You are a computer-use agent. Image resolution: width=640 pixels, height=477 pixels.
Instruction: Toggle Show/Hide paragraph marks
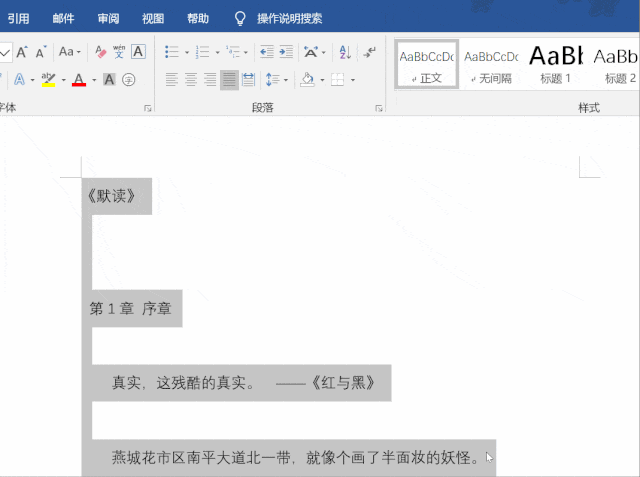pos(369,52)
